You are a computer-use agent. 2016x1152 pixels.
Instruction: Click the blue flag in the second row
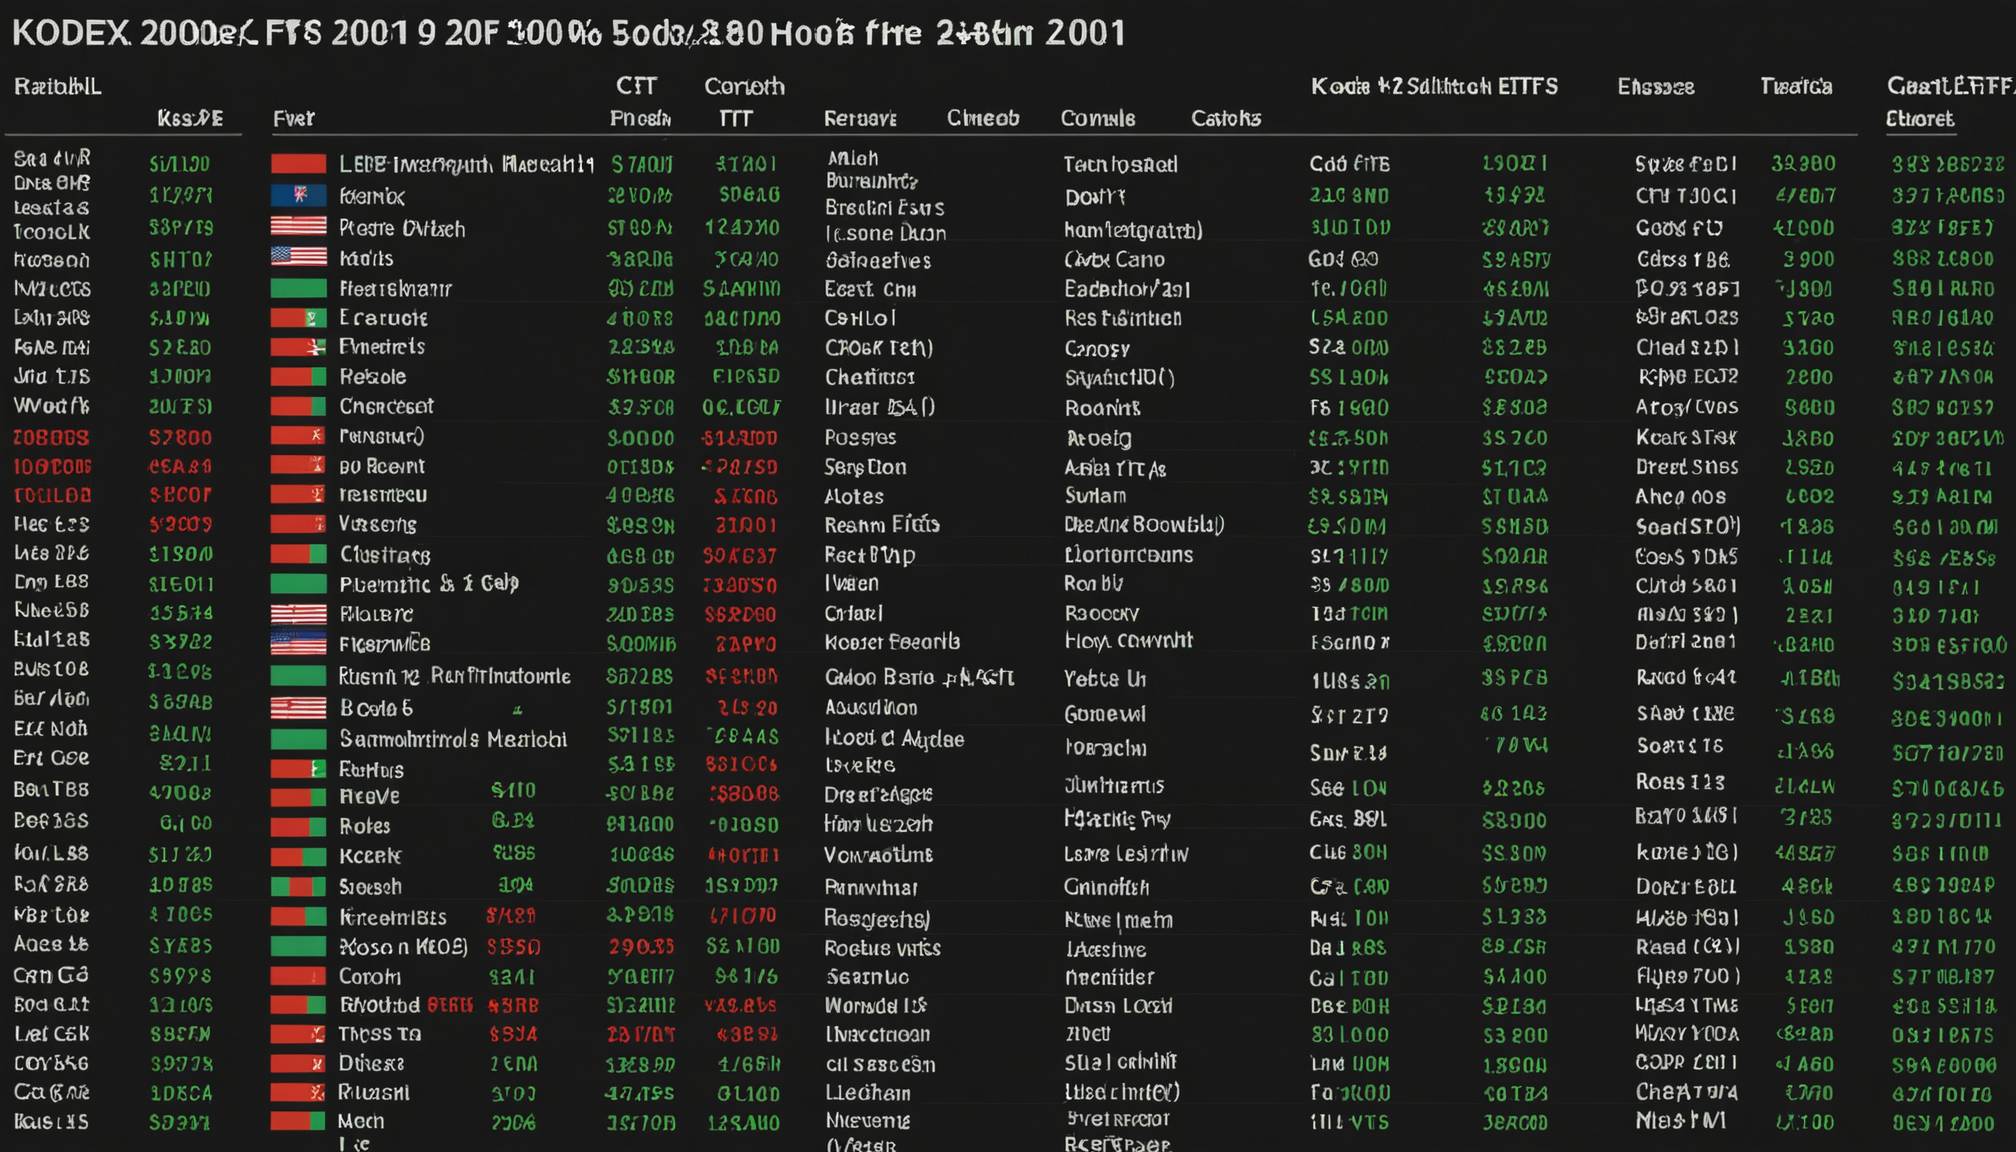pyautogui.click(x=298, y=195)
